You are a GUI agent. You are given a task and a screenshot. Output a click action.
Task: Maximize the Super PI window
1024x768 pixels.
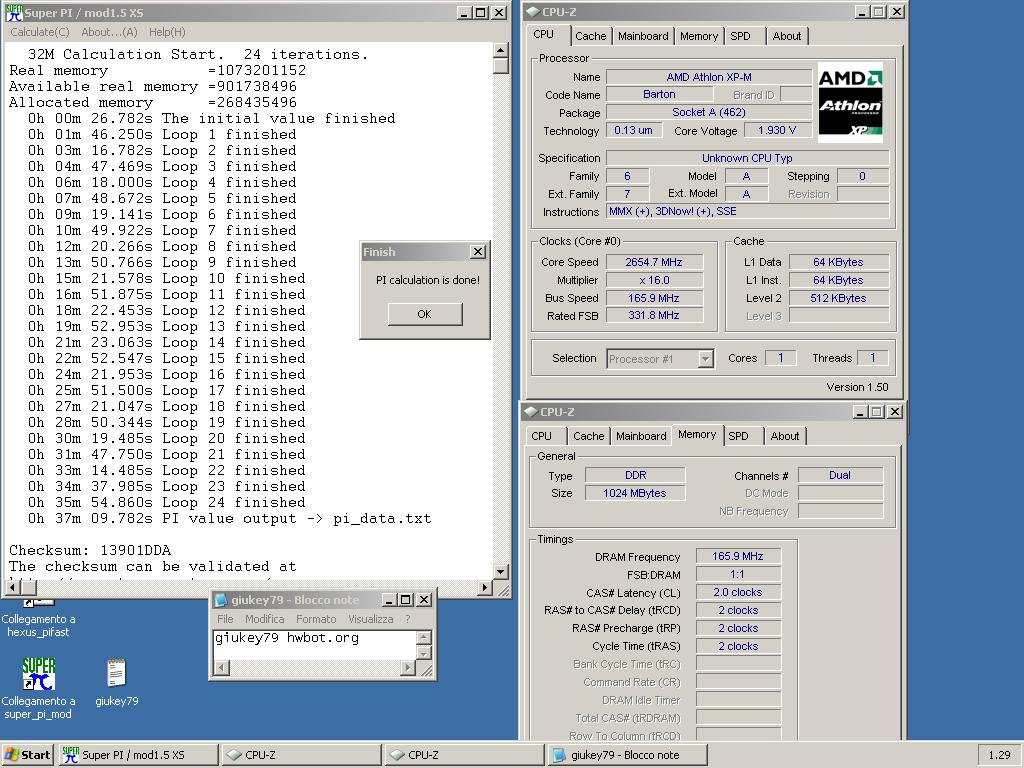coord(481,12)
